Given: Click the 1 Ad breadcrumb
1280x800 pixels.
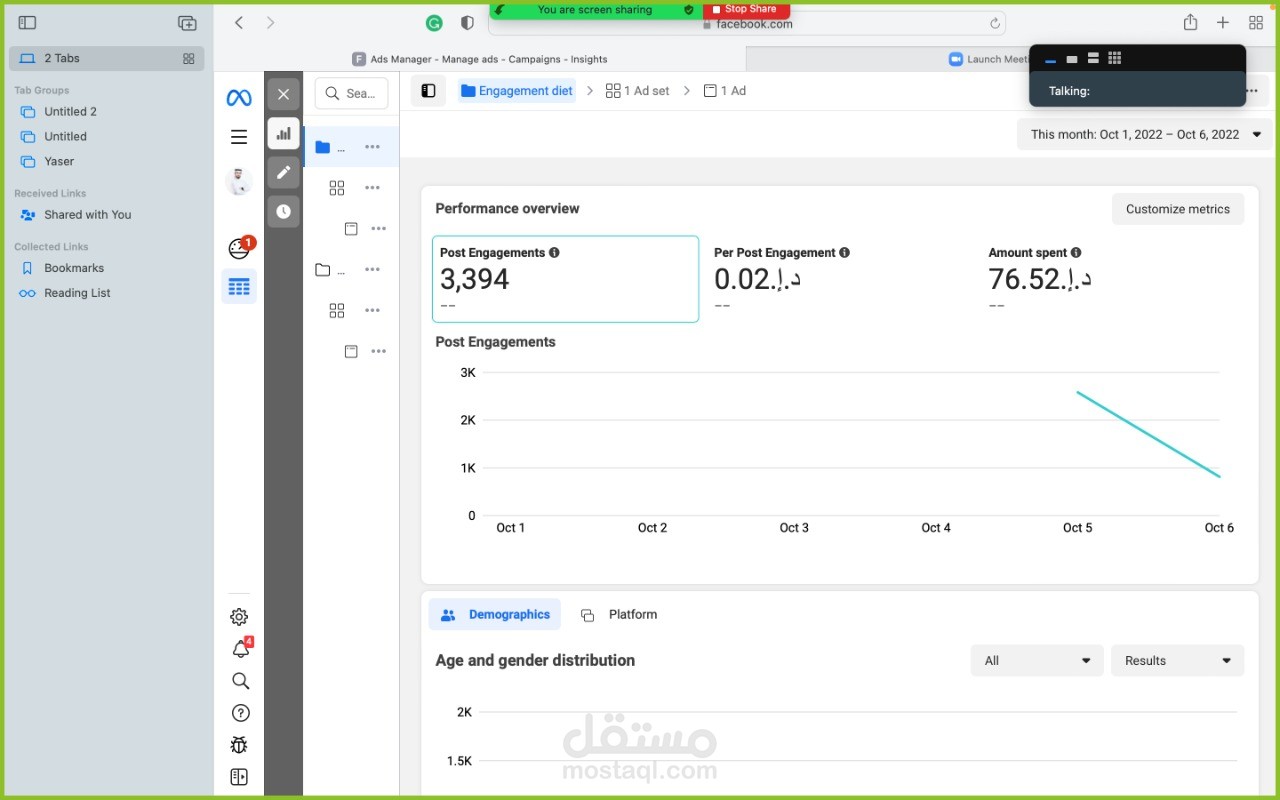Looking at the screenshot, I should (x=725, y=91).
